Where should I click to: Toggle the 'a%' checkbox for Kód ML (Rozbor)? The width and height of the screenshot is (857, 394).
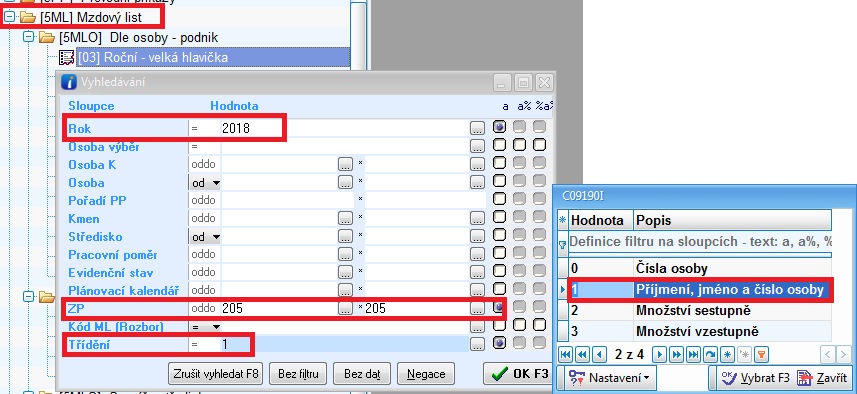click(519, 325)
